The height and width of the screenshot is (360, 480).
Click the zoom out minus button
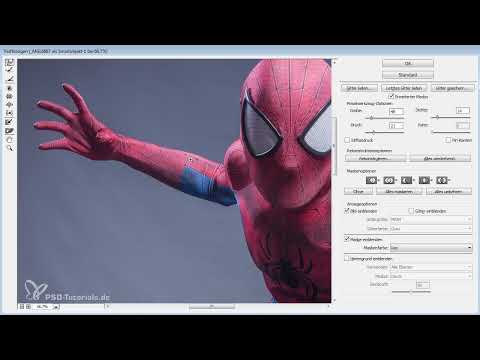22,306
